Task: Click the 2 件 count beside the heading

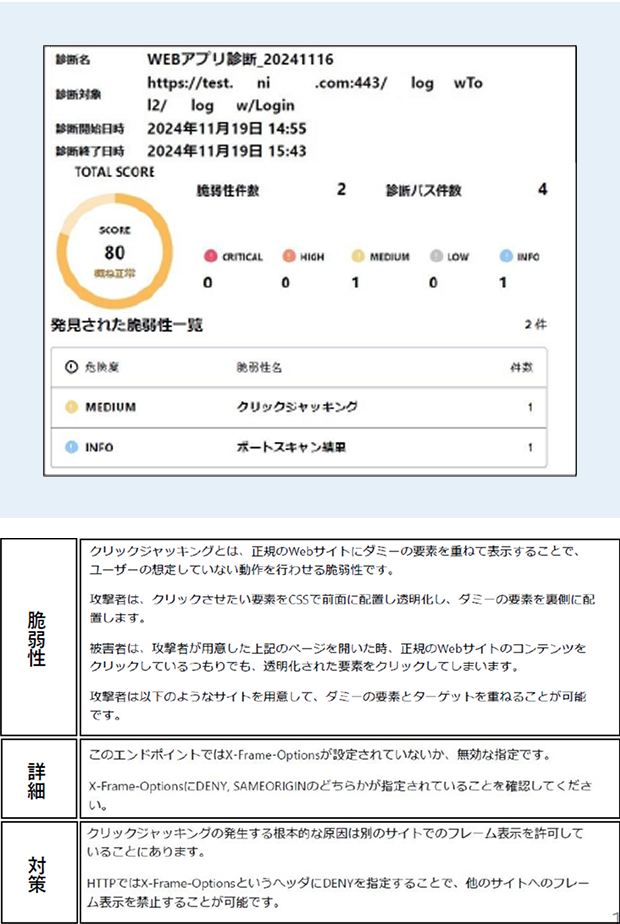Action: (x=536, y=325)
